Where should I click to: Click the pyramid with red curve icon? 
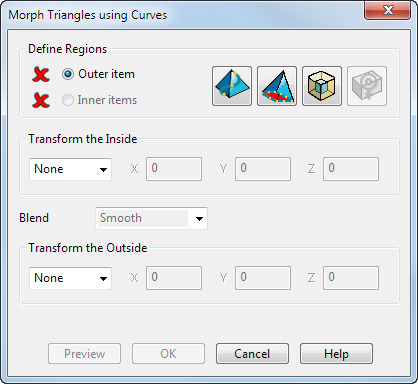tap(277, 86)
